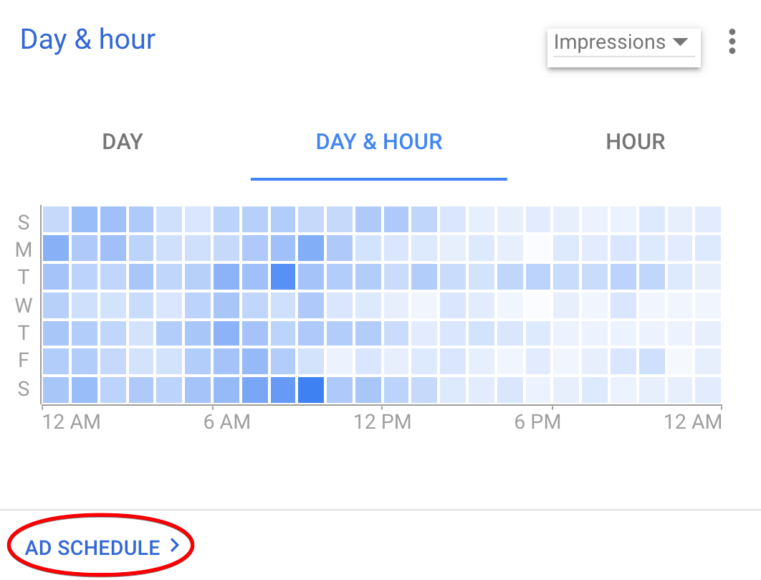Click the last Saturday row heatmap cell
The width and height of the screenshot is (761, 580).
[x=708, y=390]
